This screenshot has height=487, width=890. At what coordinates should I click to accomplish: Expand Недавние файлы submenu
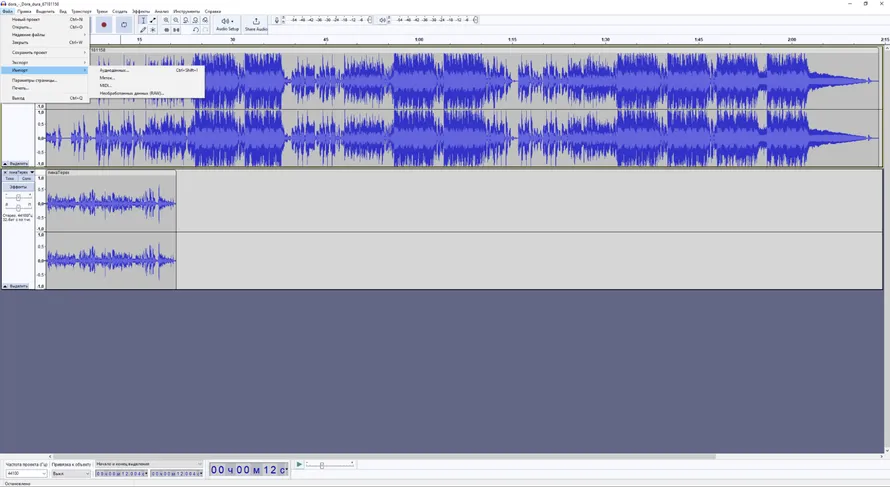pos(45,35)
